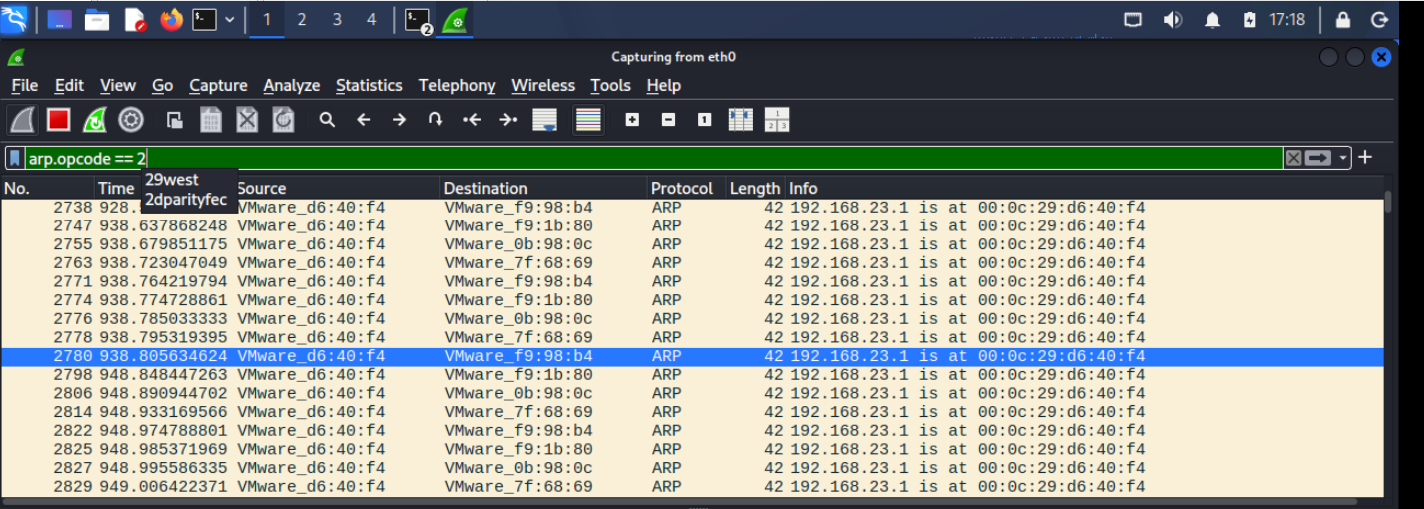Jump to the first packet icon
1424x509 pixels.
click(472, 120)
